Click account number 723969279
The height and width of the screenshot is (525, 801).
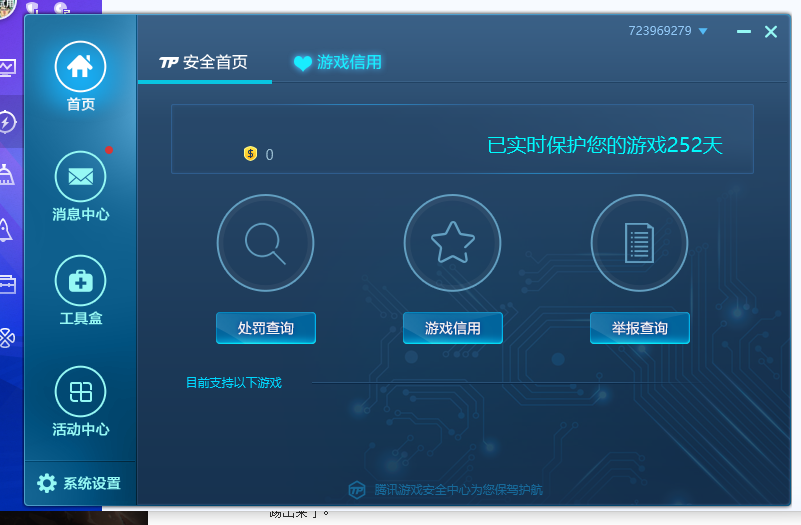660,31
